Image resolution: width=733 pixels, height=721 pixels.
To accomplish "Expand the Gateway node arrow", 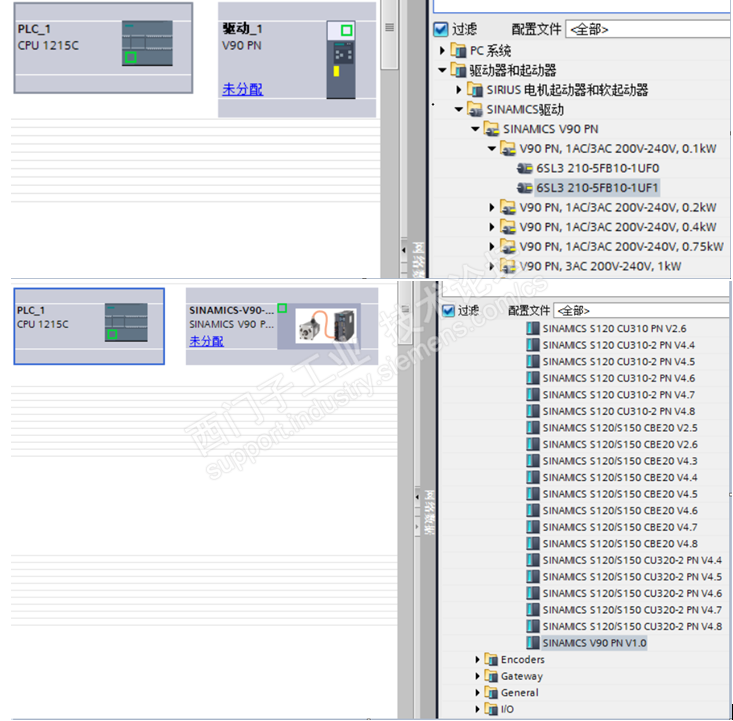I will point(477,676).
